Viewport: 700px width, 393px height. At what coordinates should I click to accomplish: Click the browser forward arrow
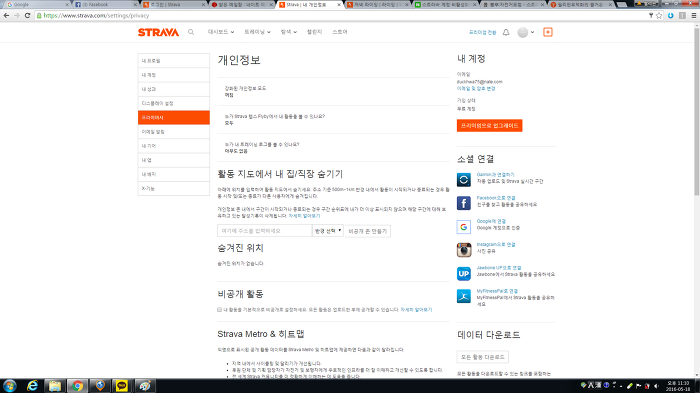17,15
